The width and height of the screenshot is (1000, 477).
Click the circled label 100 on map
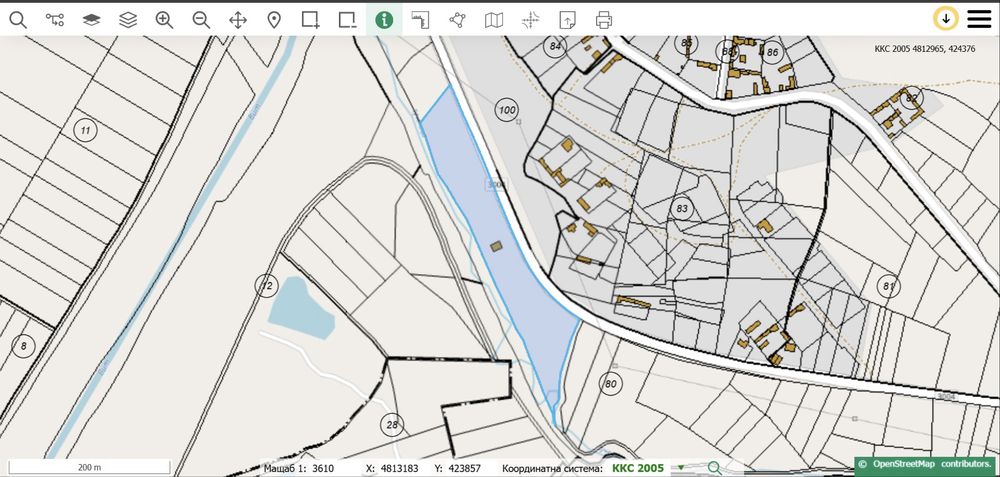click(506, 110)
